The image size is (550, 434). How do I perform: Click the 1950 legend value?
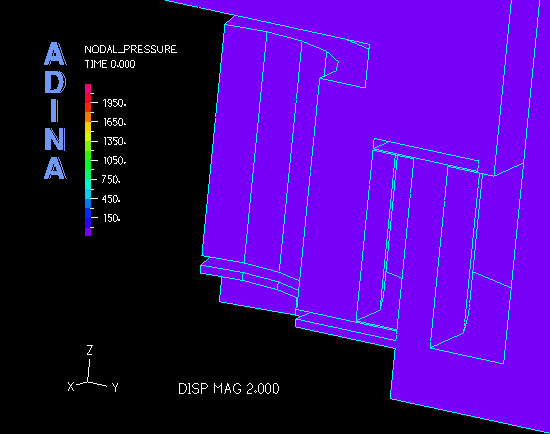[x=114, y=103]
